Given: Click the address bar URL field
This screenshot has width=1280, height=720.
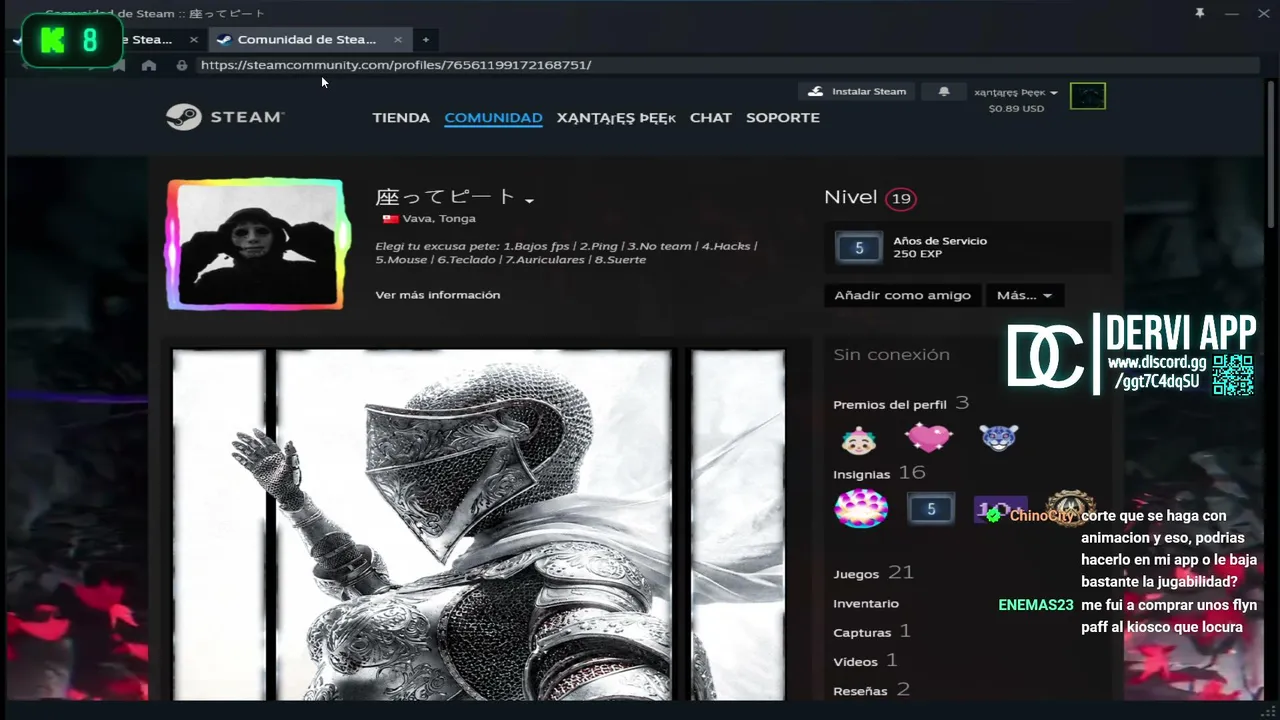Looking at the screenshot, I should [x=728, y=65].
